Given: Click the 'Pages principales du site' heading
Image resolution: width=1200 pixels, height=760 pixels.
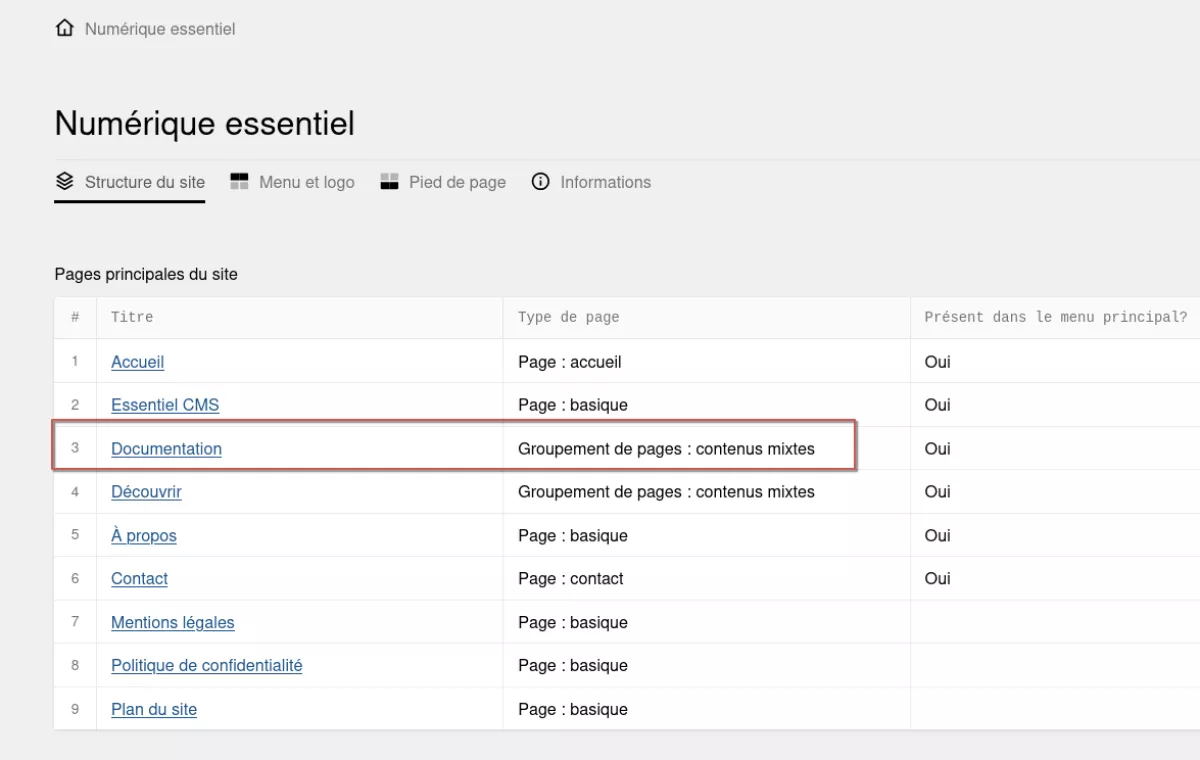Looking at the screenshot, I should [x=146, y=274].
